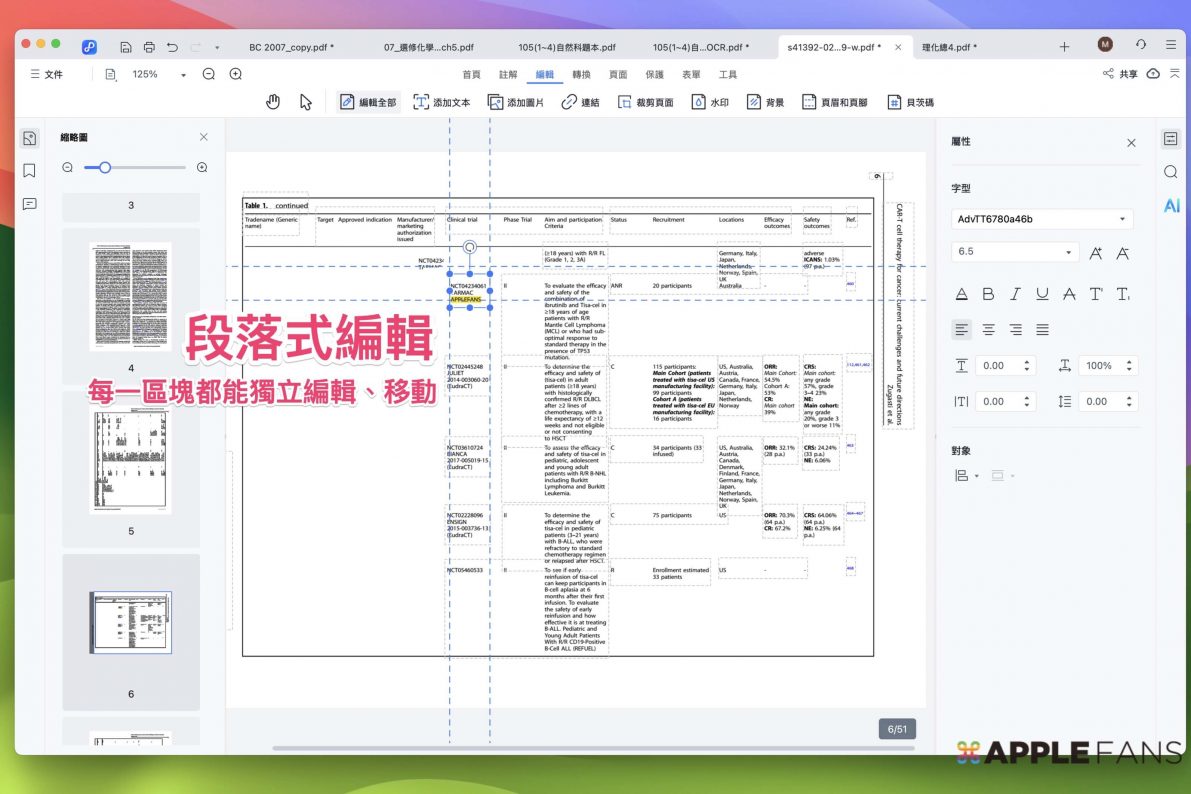1191x794 pixels.
Task: Select the hand pan tool
Action: 273,102
